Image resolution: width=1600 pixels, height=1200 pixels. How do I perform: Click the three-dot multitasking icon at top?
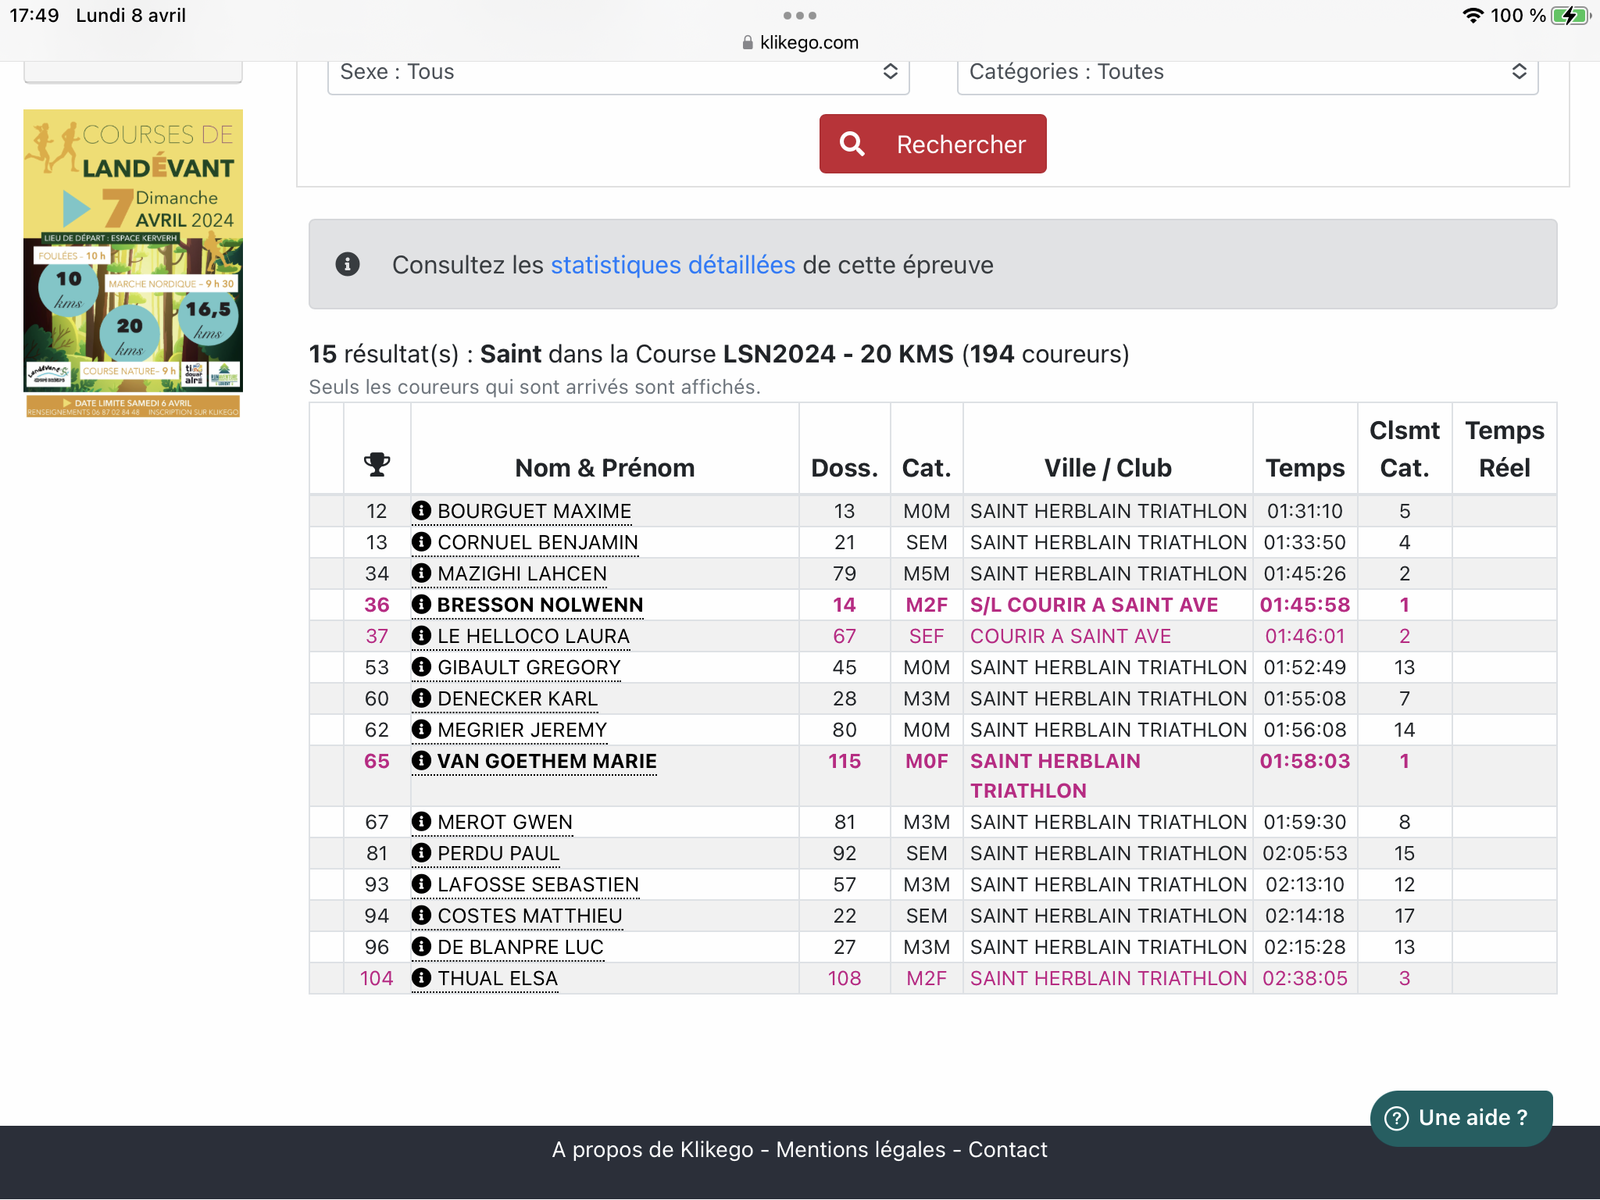click(x=800, y=15)
